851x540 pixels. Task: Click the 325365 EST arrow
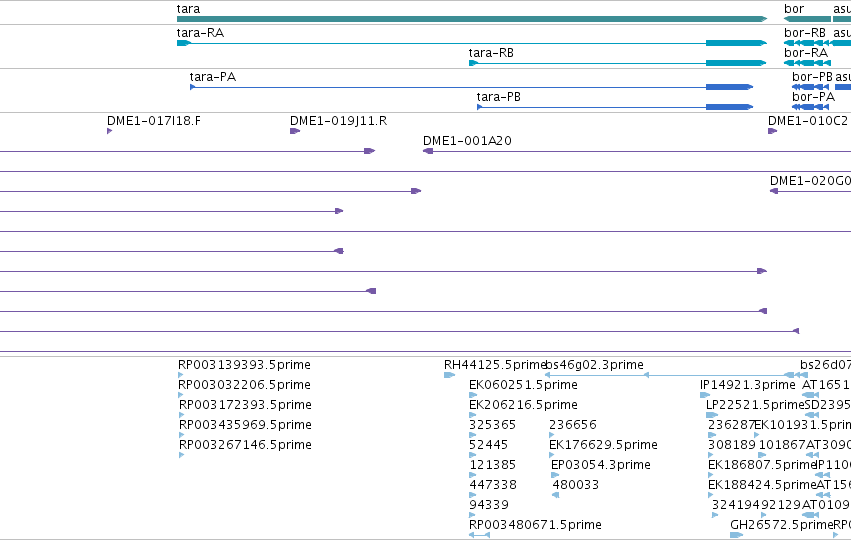tap(472, 435)
